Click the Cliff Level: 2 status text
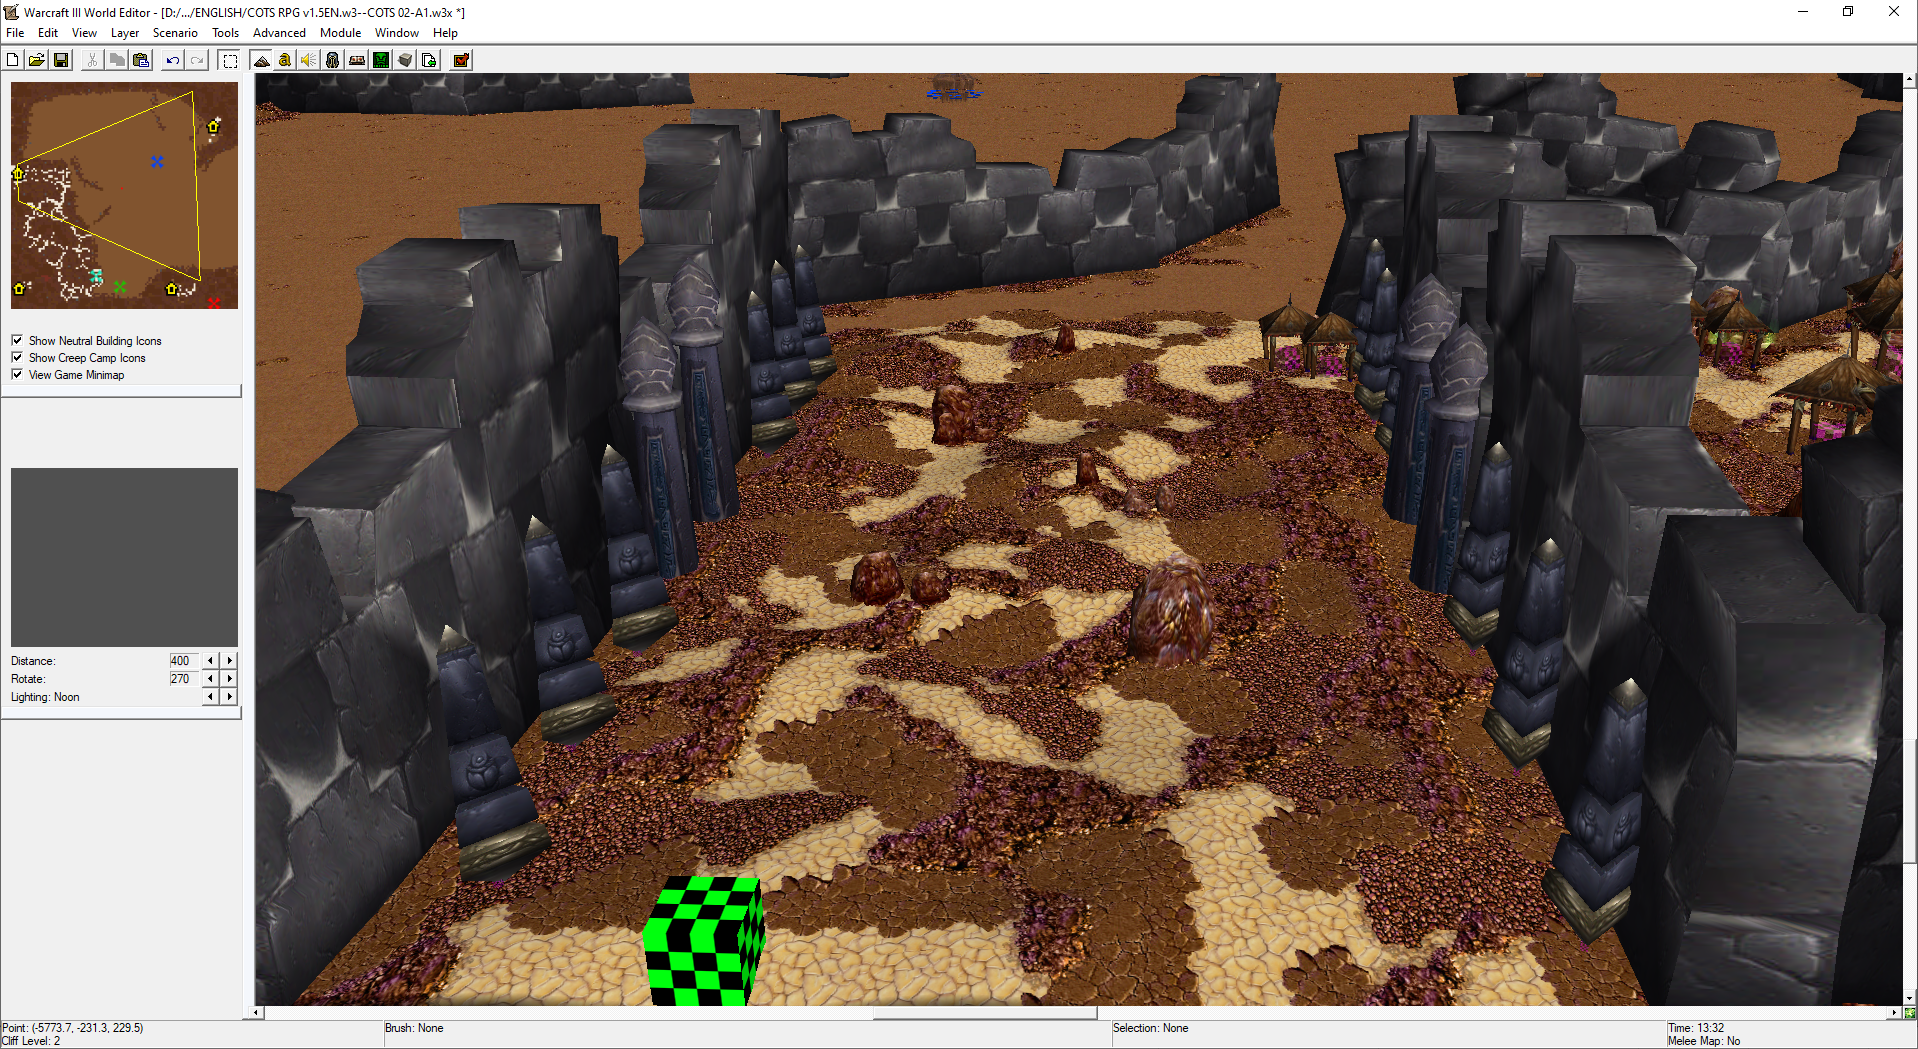1918x1049 pixels. click(x=32, y=1041)
